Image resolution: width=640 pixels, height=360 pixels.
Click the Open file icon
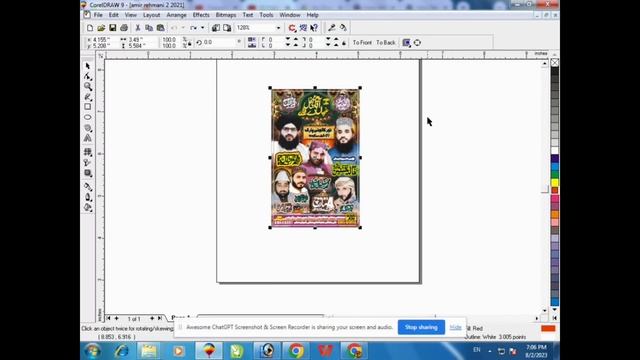[x=101, y=28]
